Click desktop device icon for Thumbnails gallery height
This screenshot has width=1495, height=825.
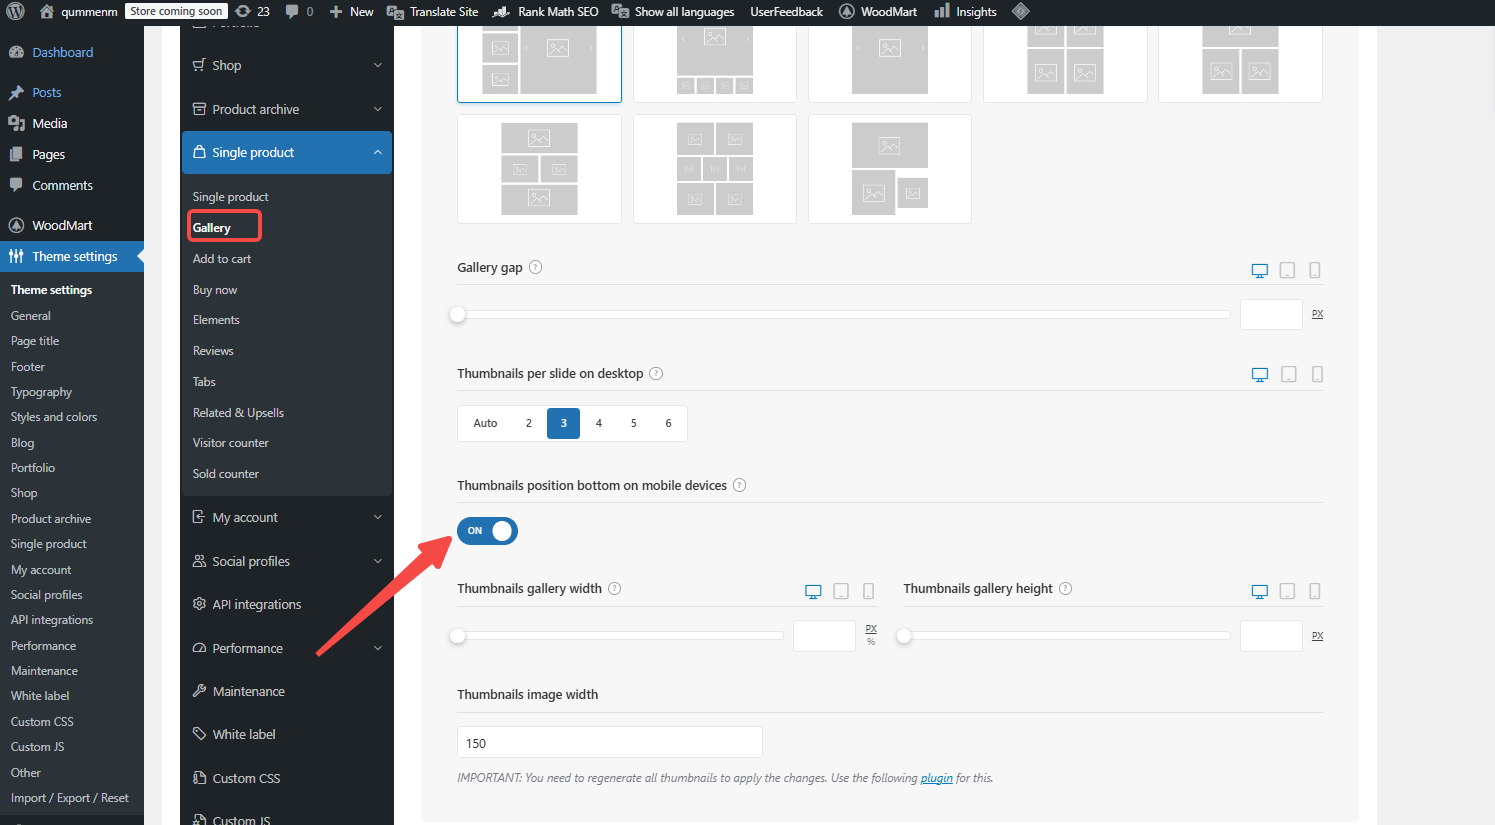click(x=1259, y=591)
